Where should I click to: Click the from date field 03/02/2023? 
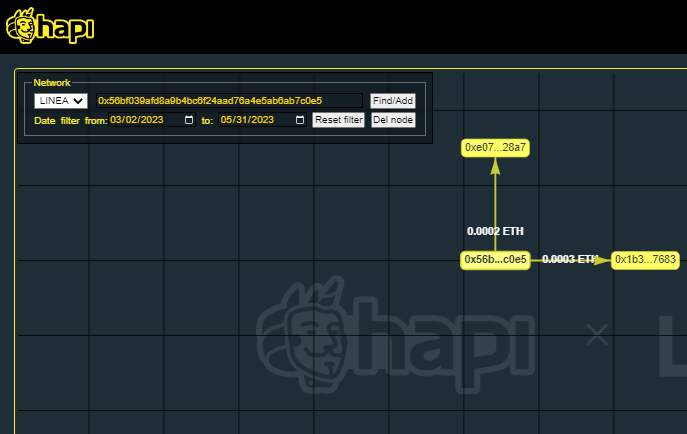152,120
